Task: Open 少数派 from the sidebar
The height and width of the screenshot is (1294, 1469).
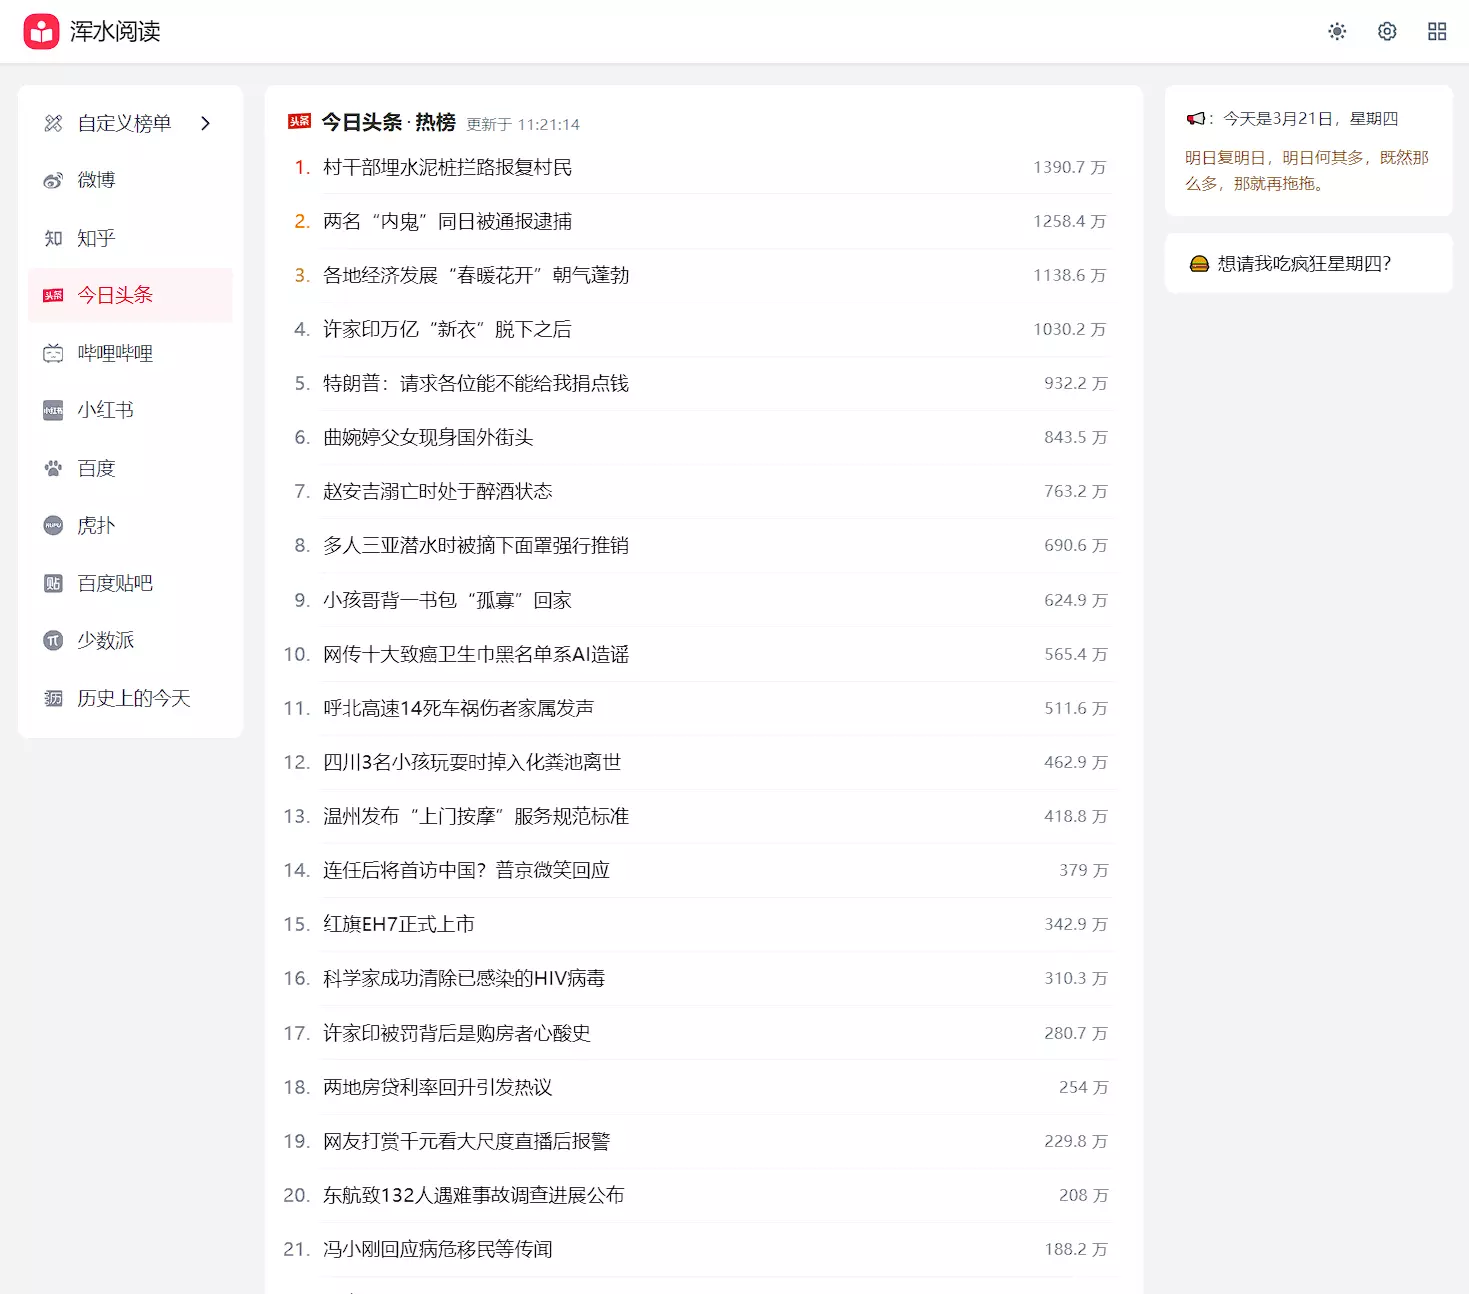Action: point(105,640)
